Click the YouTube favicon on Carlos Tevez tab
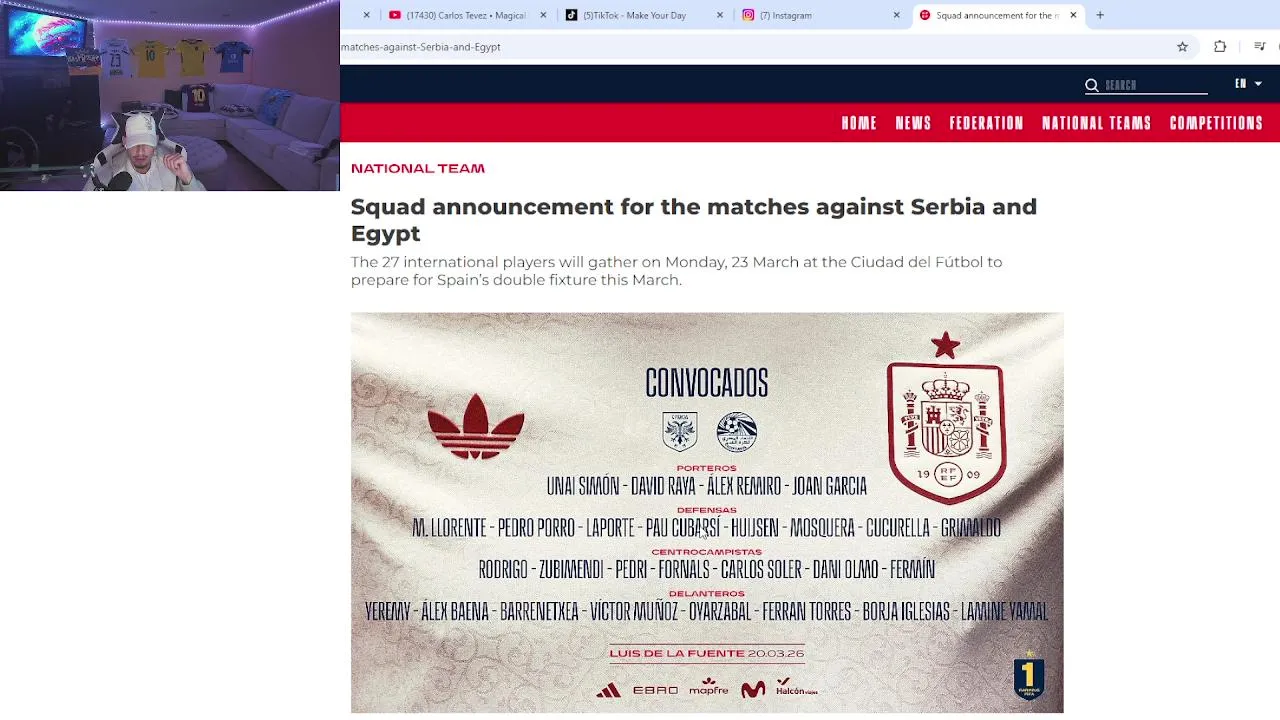The width and height of the screenshot is (1280, 720). (395, 15)
